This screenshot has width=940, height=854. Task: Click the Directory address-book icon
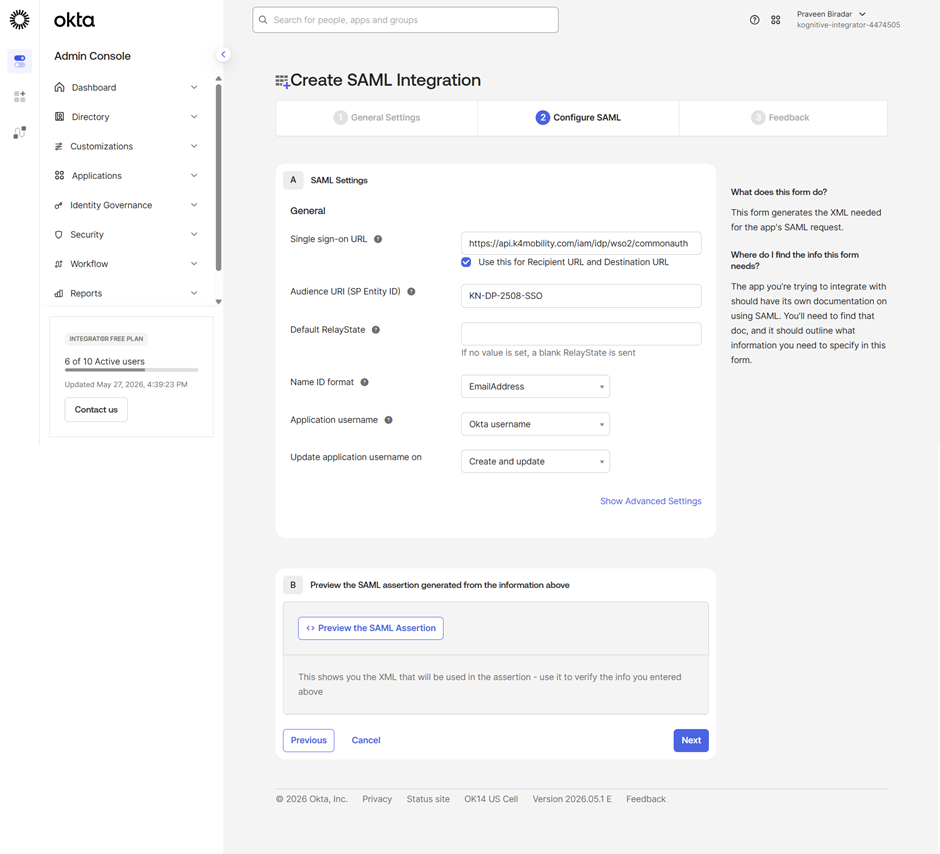pyautogui.click(x=59, y=117)
